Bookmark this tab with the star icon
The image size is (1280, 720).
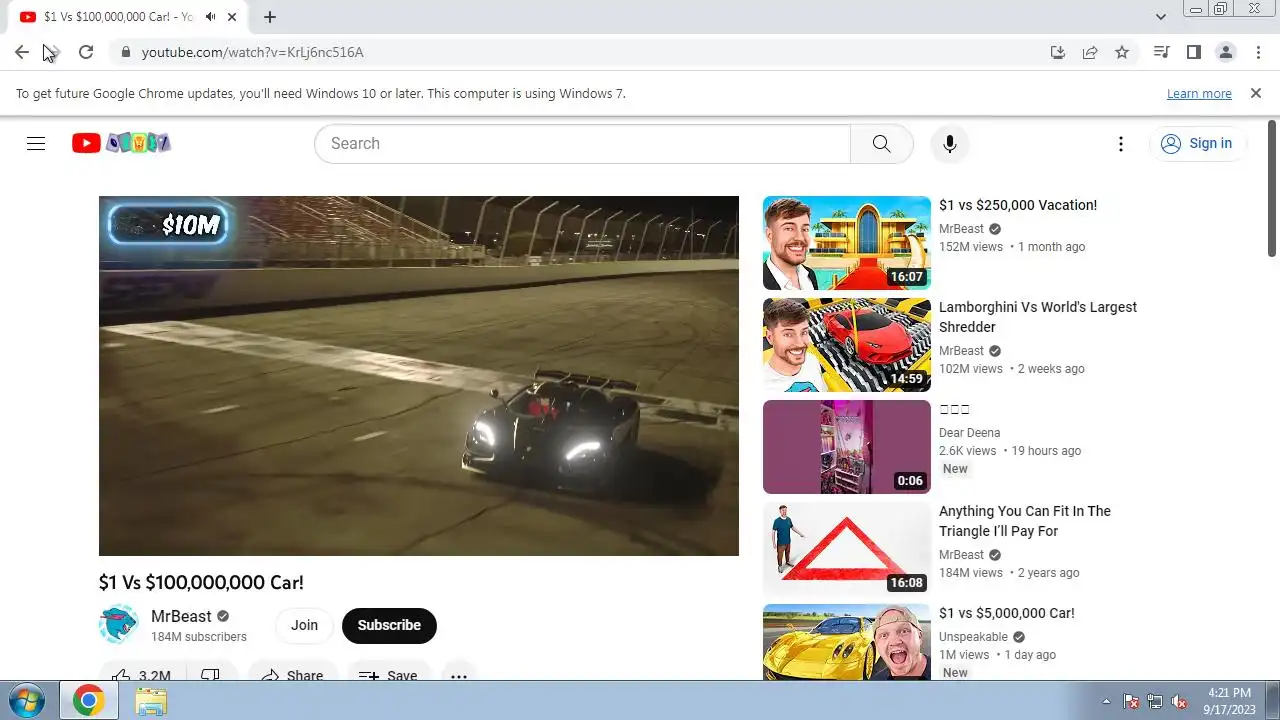point(1122,52)
